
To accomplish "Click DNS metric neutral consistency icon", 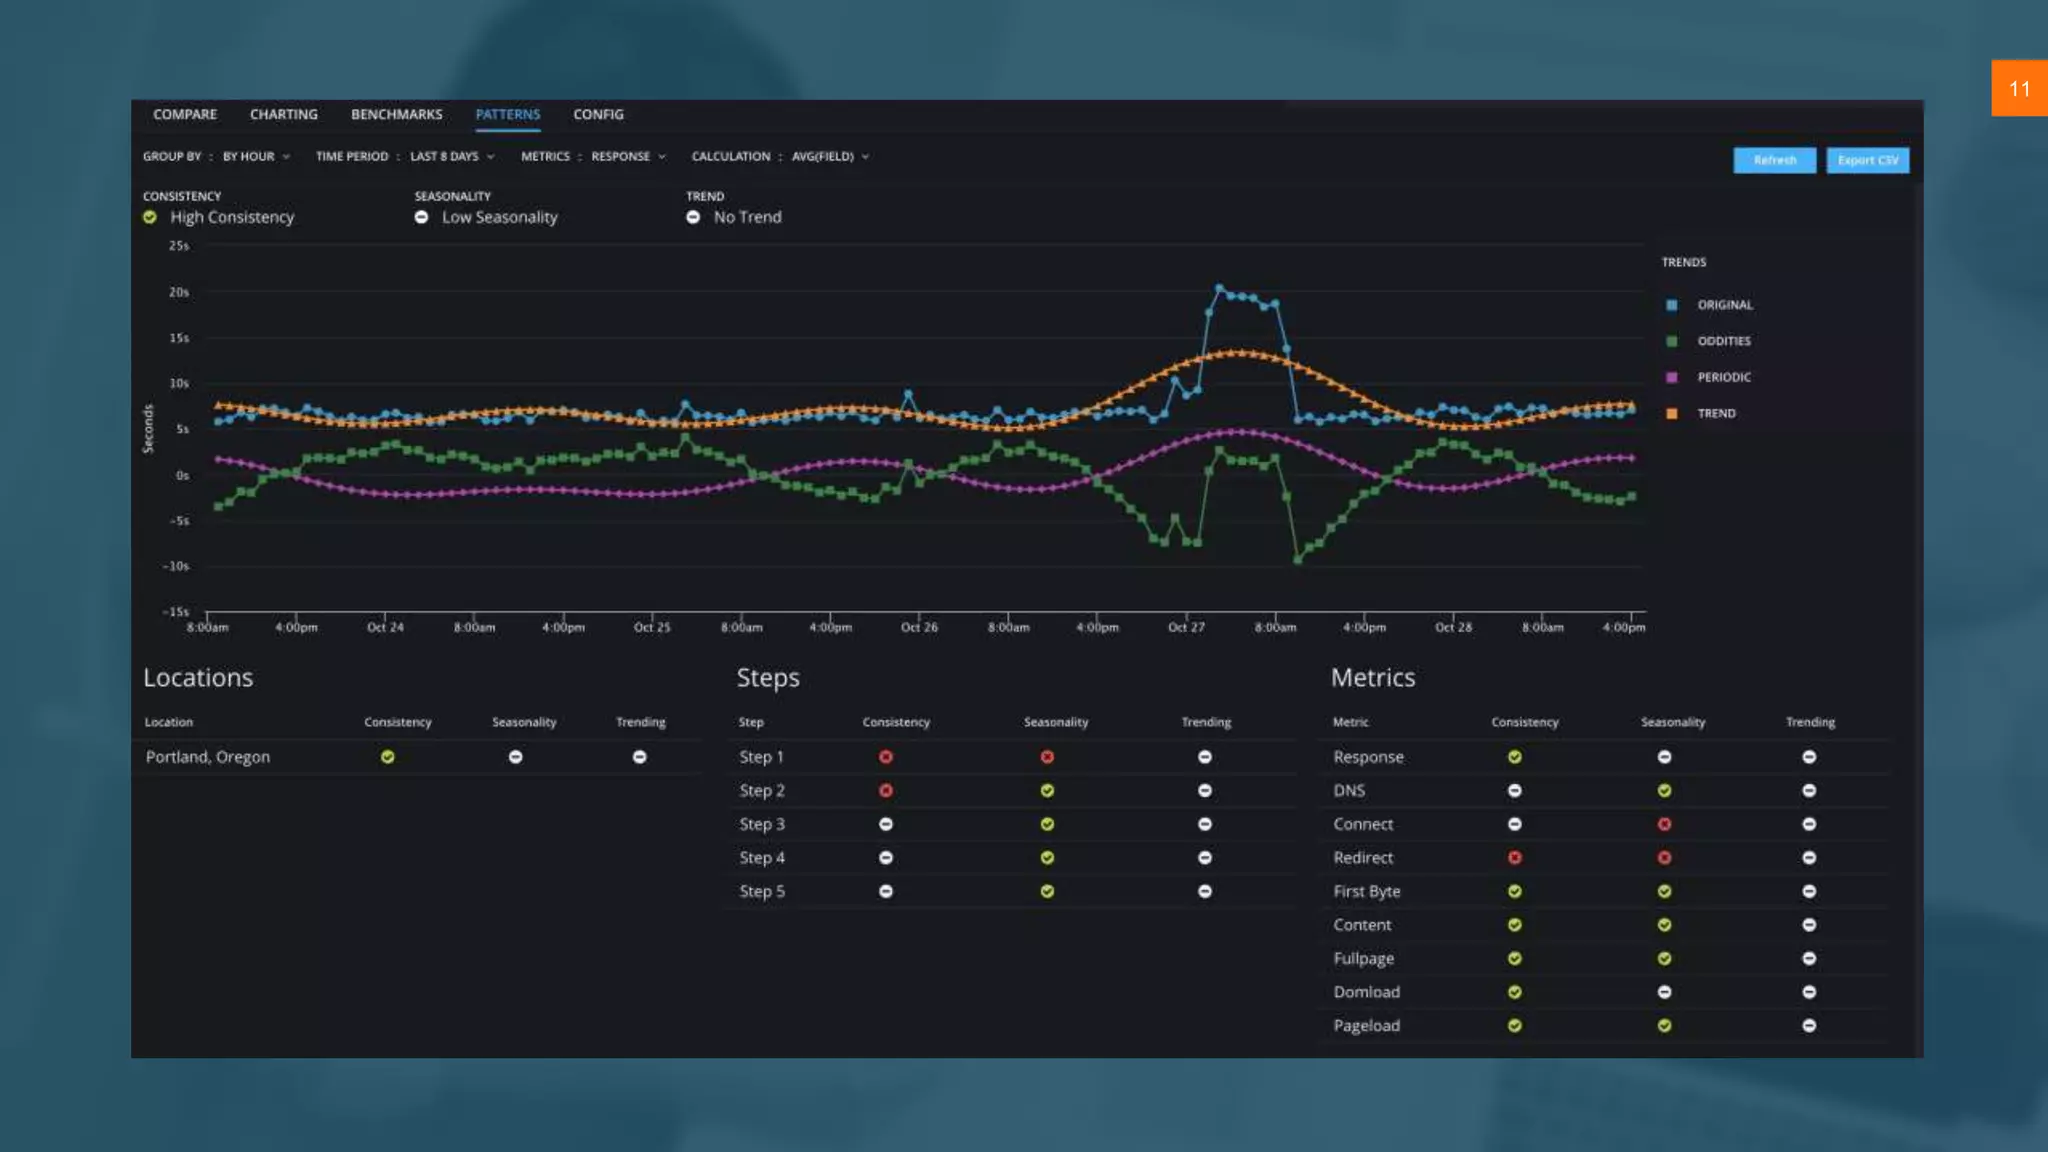I will coord(1515,791).
